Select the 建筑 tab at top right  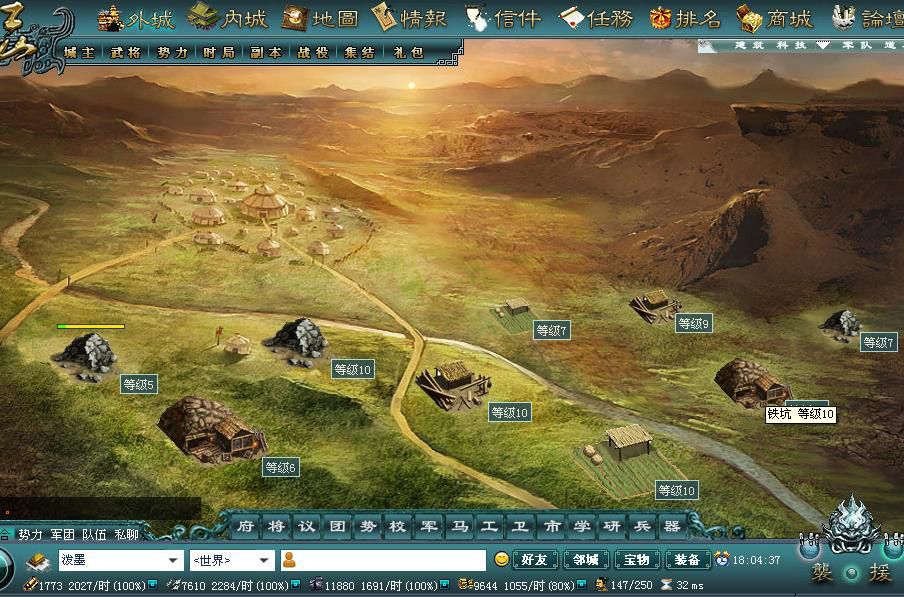coord(749,45)
